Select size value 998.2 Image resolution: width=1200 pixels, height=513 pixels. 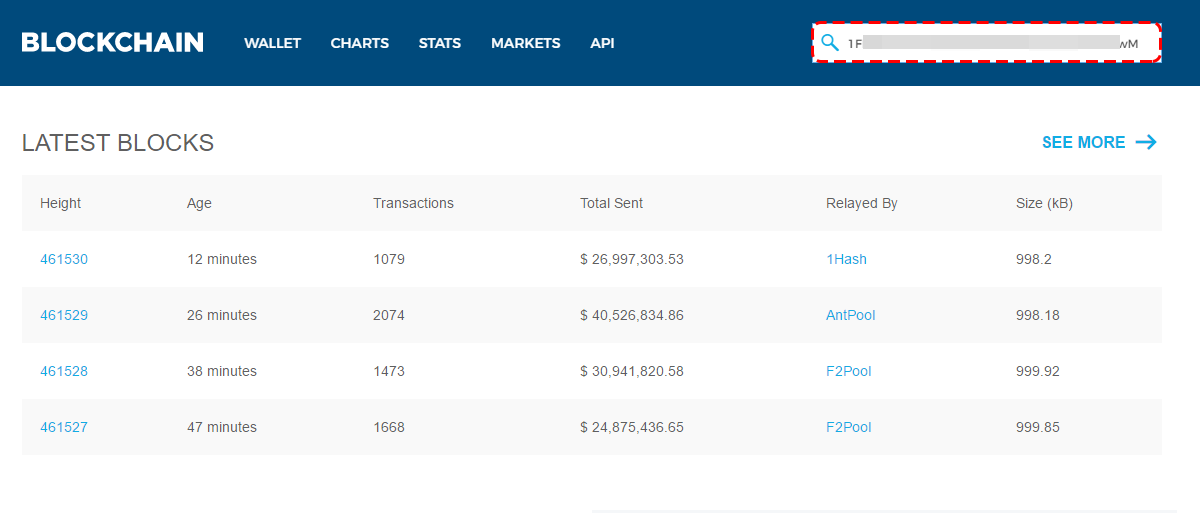tap(1034, 259)
